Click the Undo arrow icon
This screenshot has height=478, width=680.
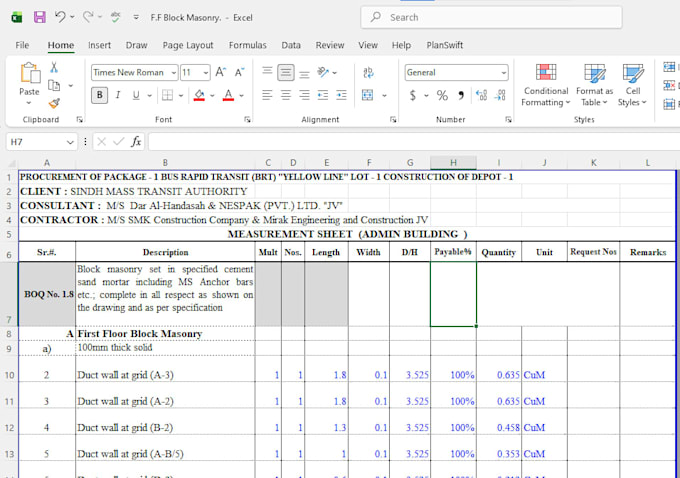(60, 17)
